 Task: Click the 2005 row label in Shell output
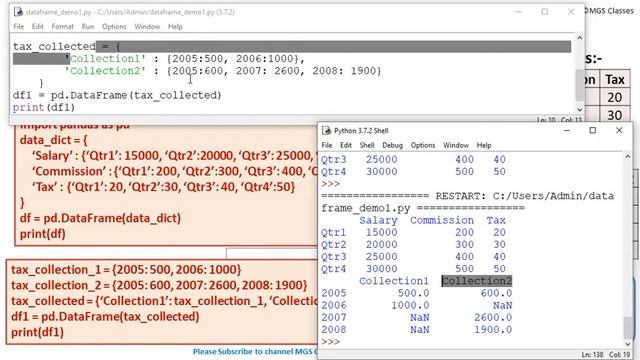pyautogui.click(x=333, y=293)
